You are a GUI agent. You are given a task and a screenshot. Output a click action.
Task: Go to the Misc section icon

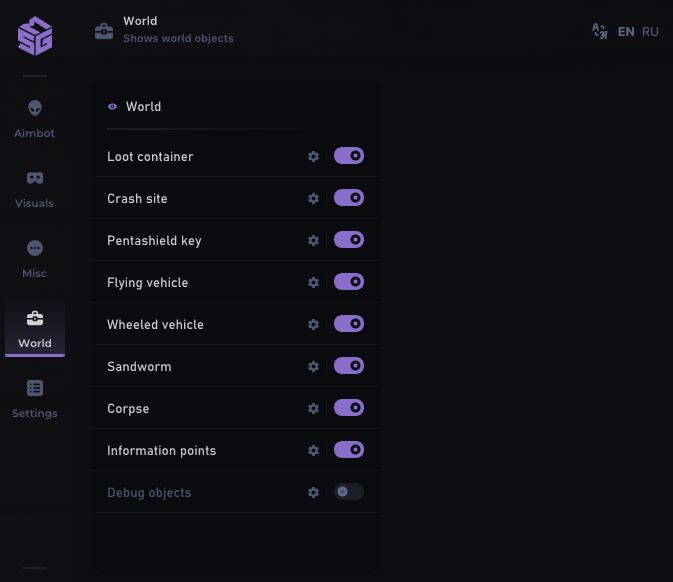[x=35, y=248]
